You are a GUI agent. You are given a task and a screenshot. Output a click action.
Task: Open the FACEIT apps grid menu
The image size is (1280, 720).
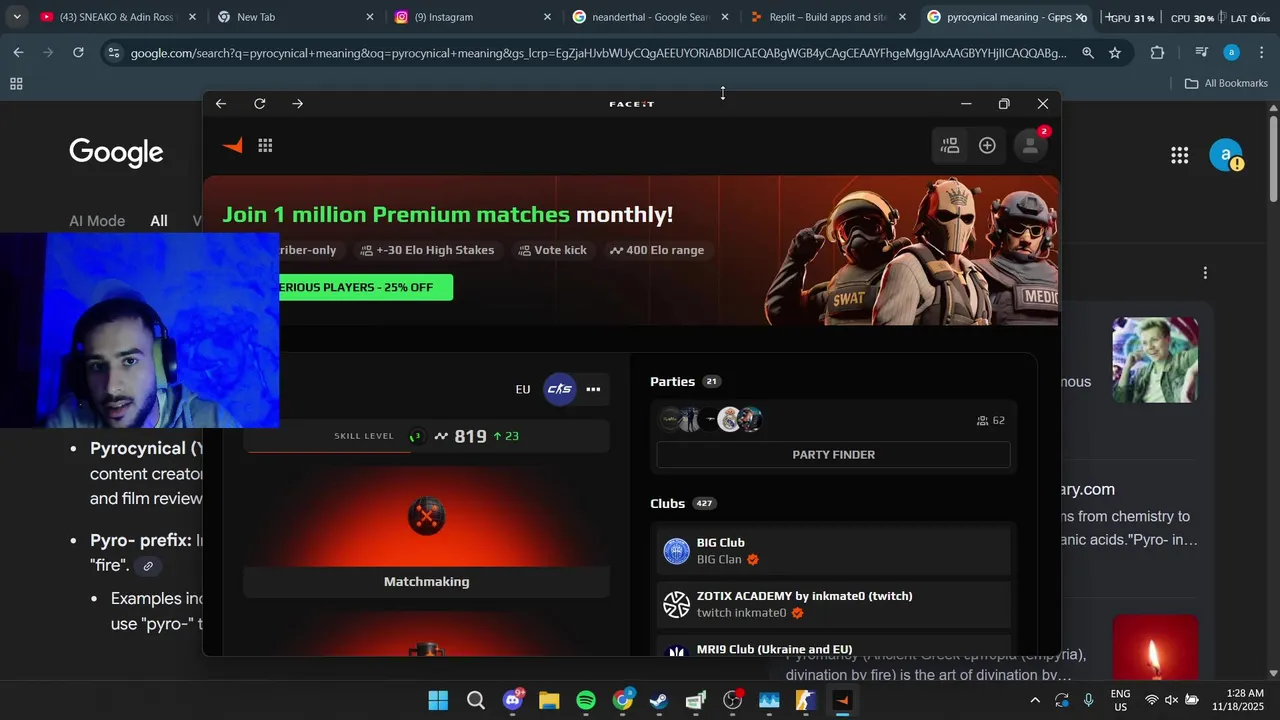265,146
